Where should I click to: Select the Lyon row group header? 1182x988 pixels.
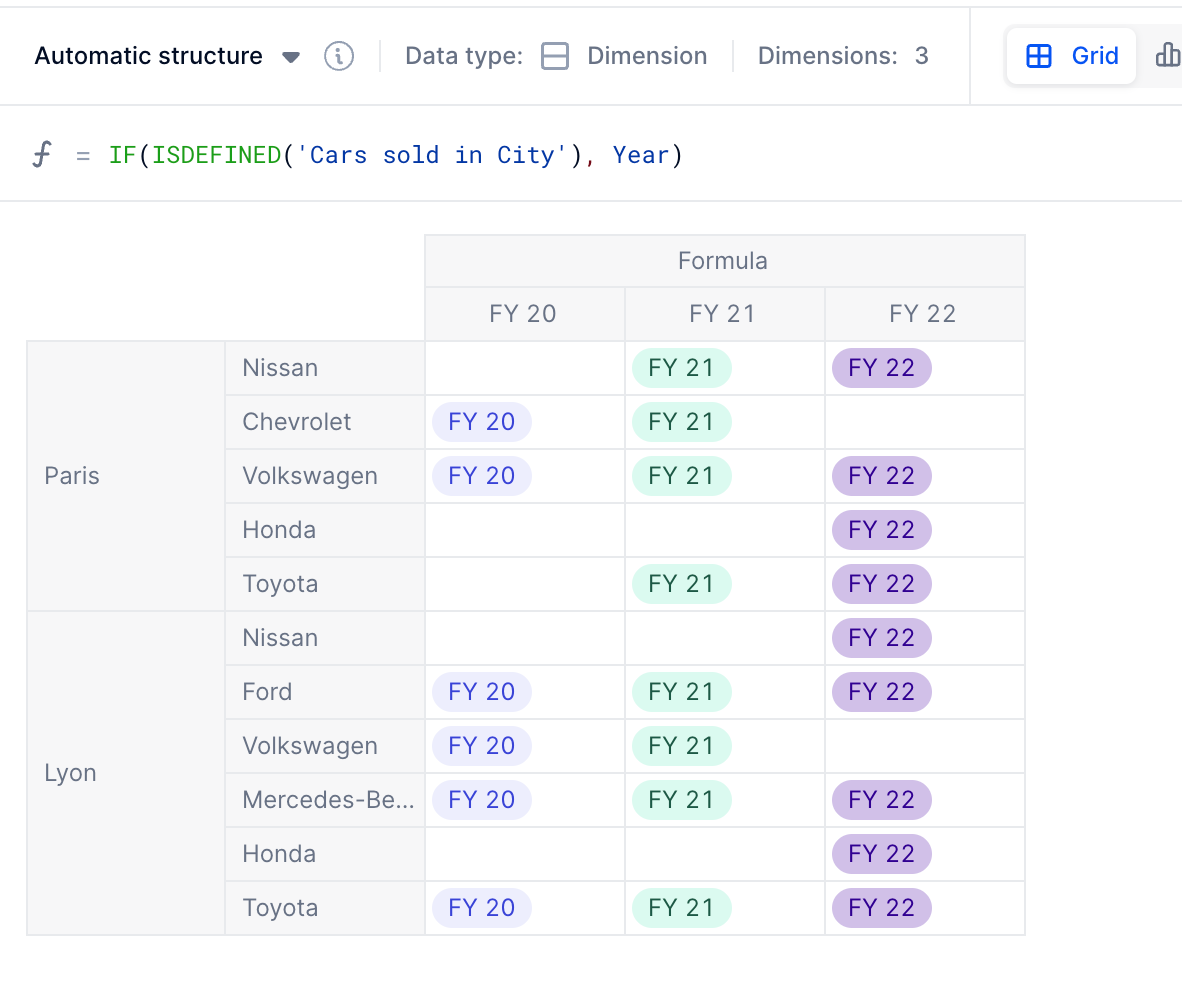point(126,772)
